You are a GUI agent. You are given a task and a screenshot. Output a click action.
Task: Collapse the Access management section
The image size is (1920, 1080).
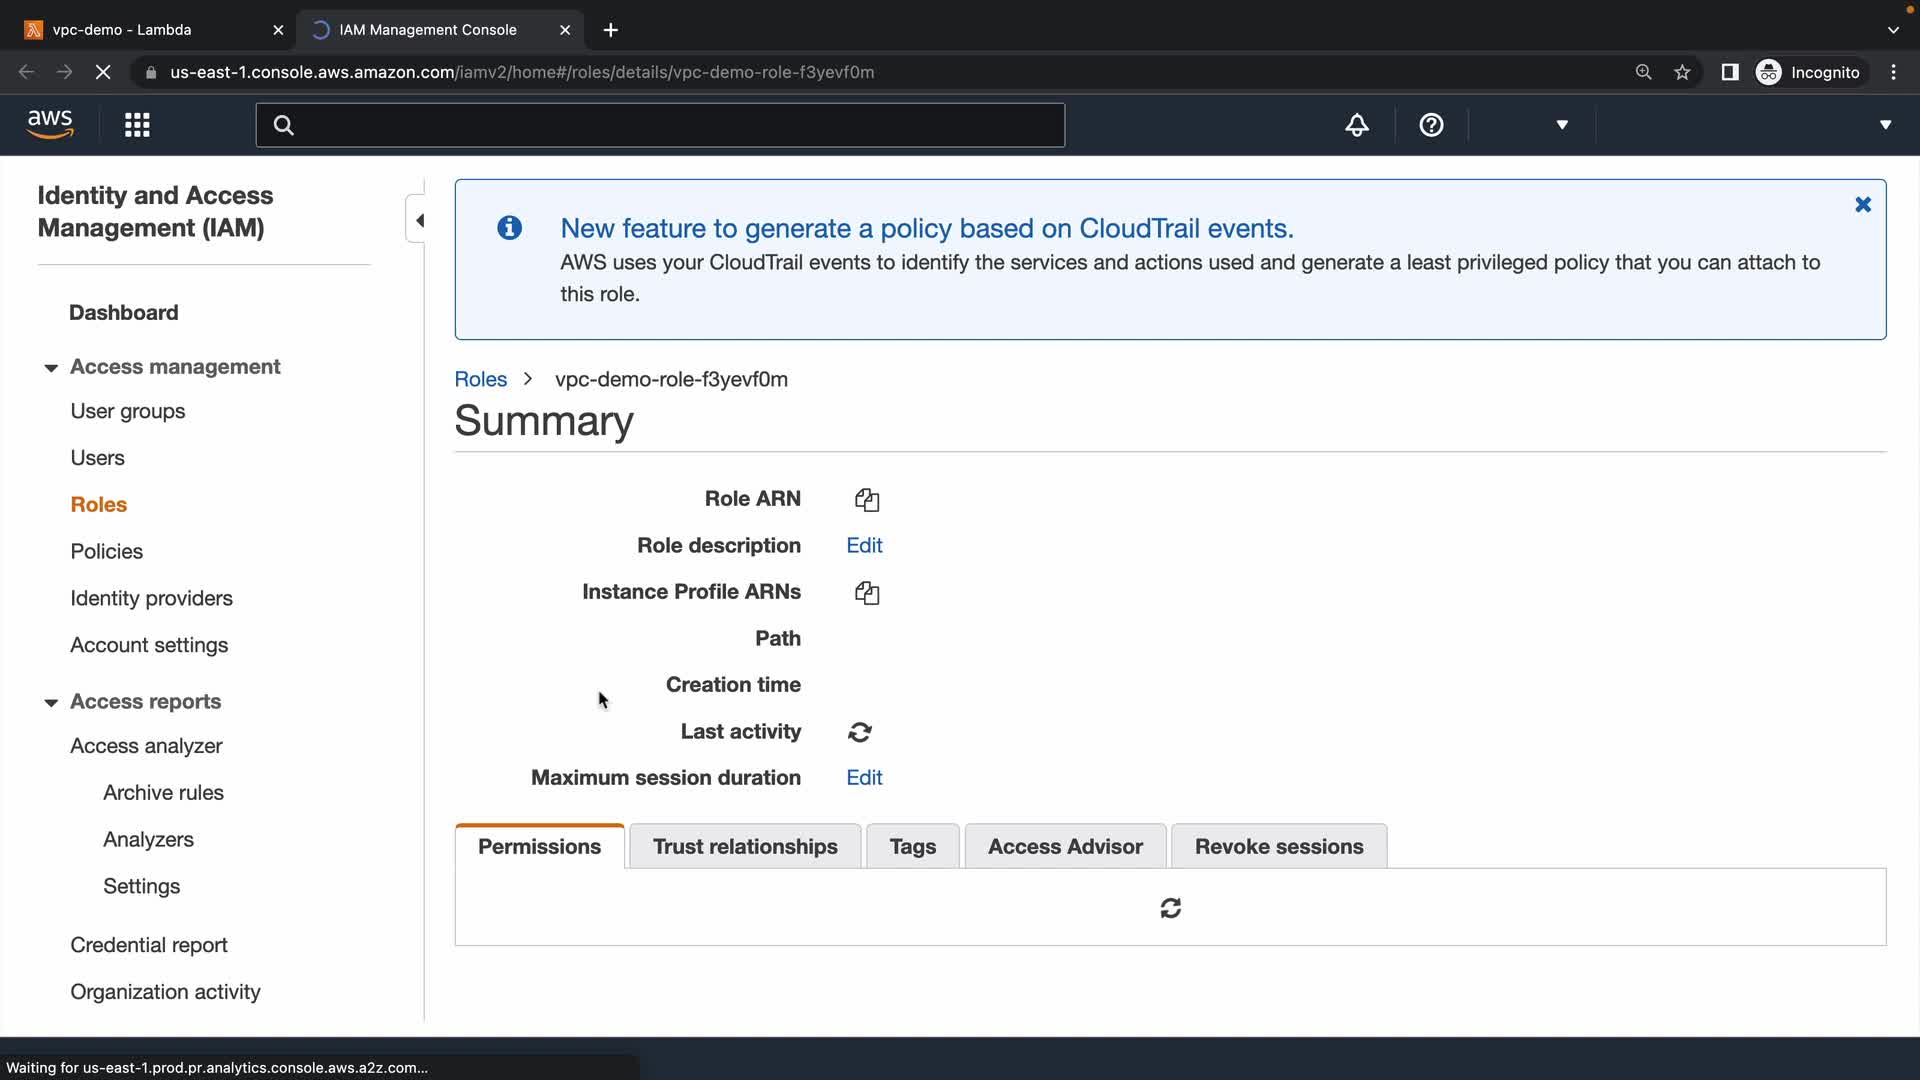click(x=51, y=368)
